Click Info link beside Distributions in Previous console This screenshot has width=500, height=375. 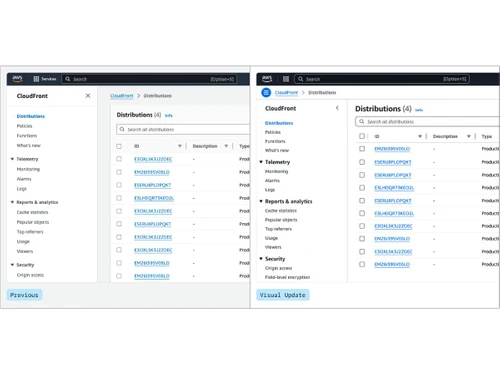pos(169,115)
